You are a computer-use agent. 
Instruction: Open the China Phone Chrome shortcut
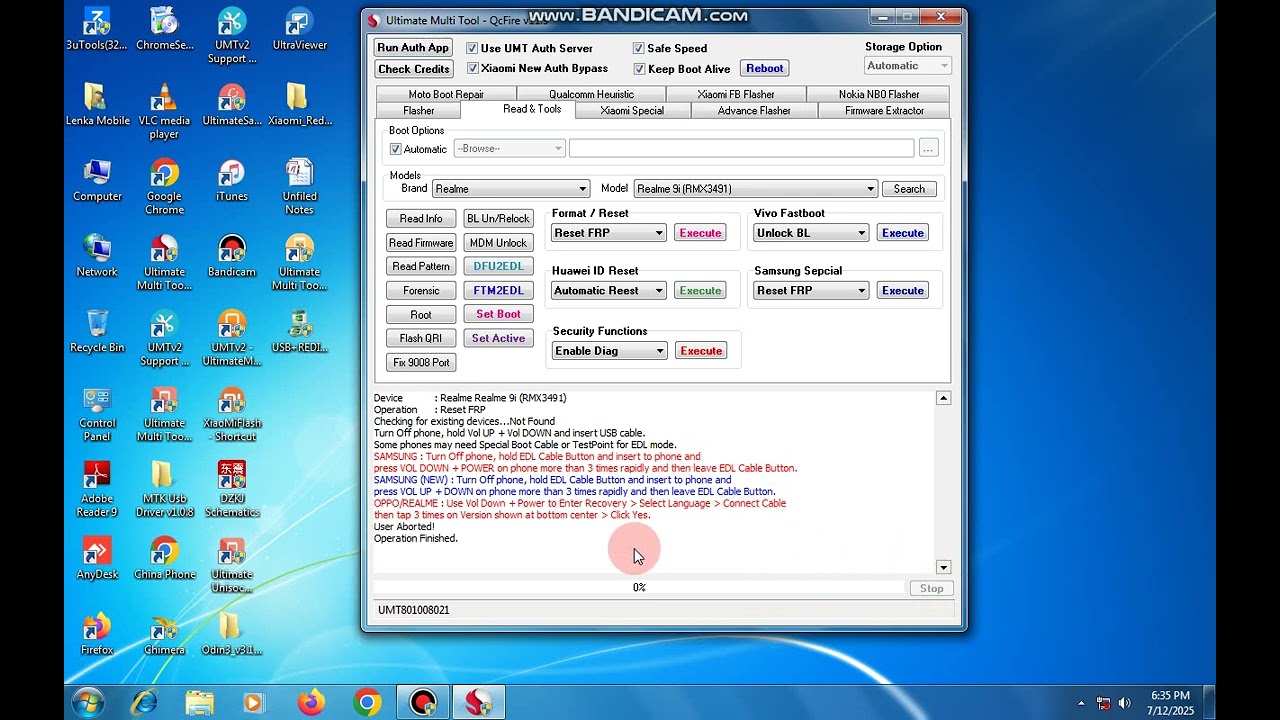pyautogui.click(x=164, y=559)
